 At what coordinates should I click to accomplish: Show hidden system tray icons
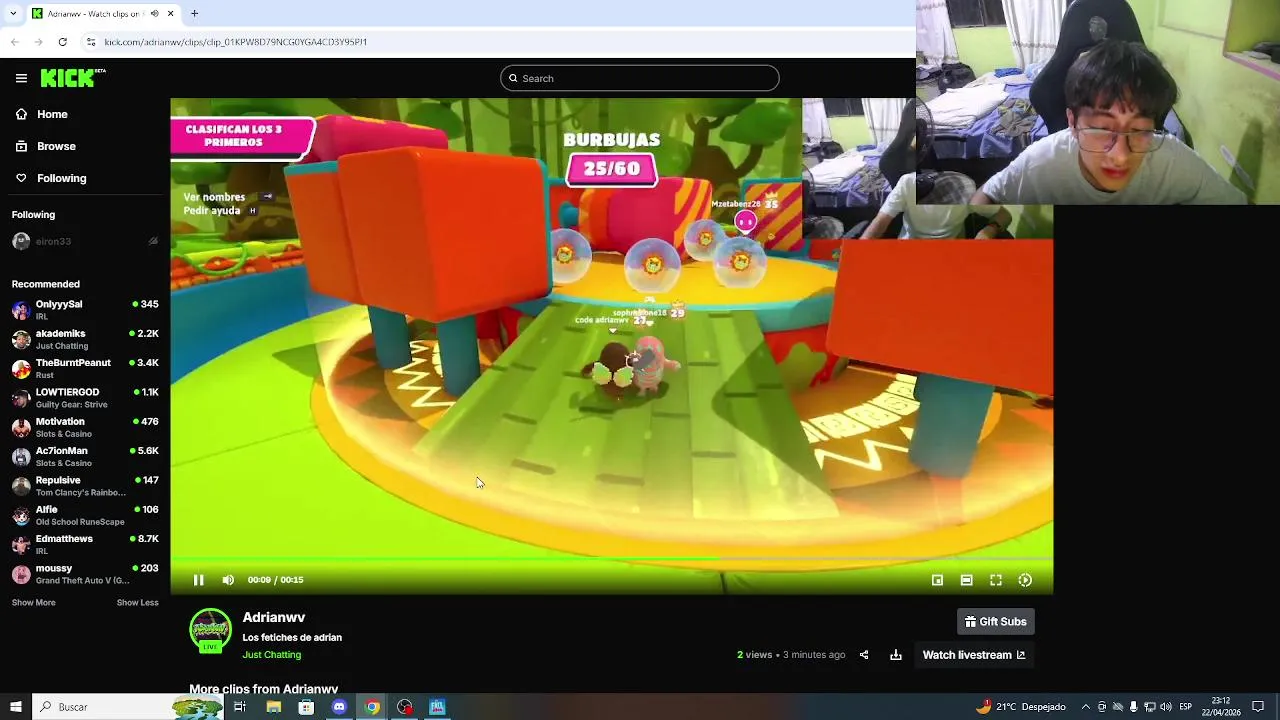[x=1086, y=707]
